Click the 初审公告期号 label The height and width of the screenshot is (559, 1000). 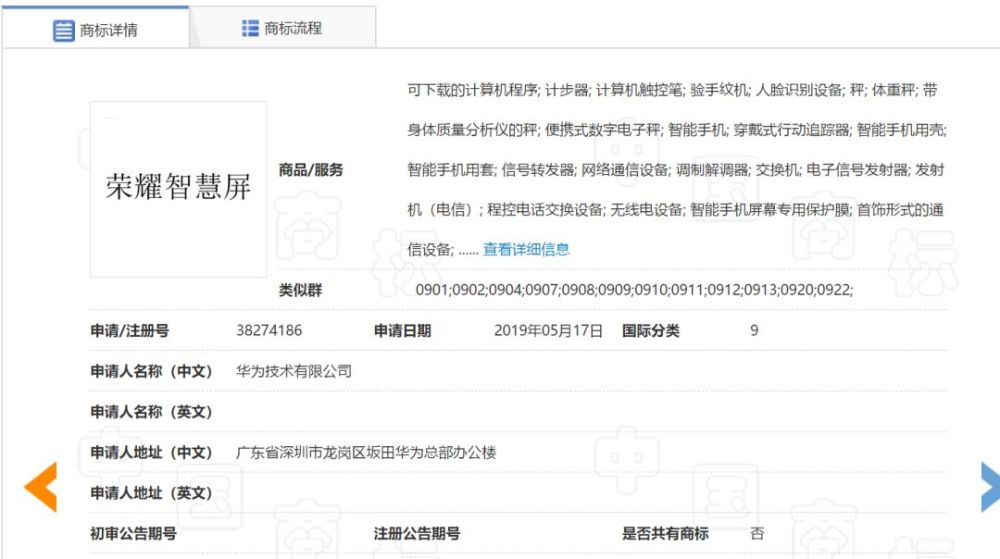133,534
